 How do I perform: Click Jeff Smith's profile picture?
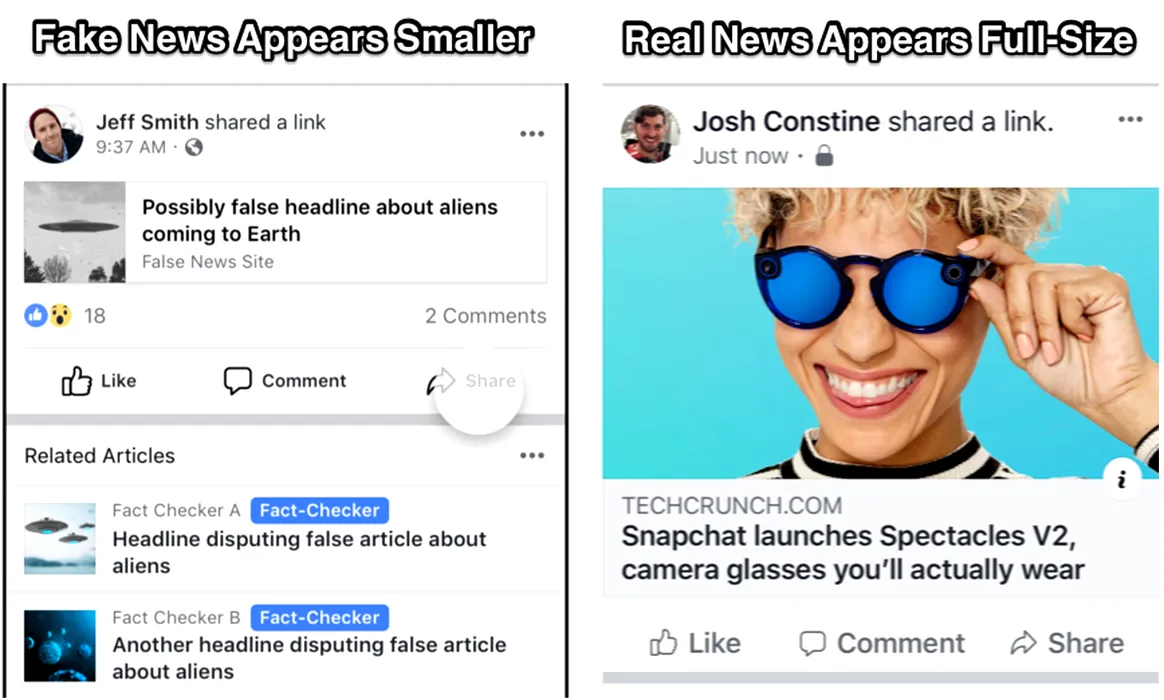[x=54, y=134]
